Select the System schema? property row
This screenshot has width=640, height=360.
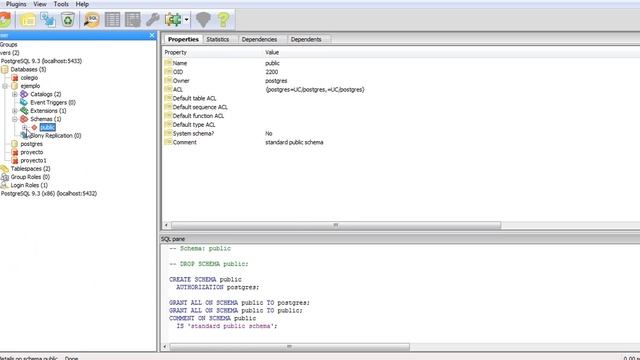[402, 133]
